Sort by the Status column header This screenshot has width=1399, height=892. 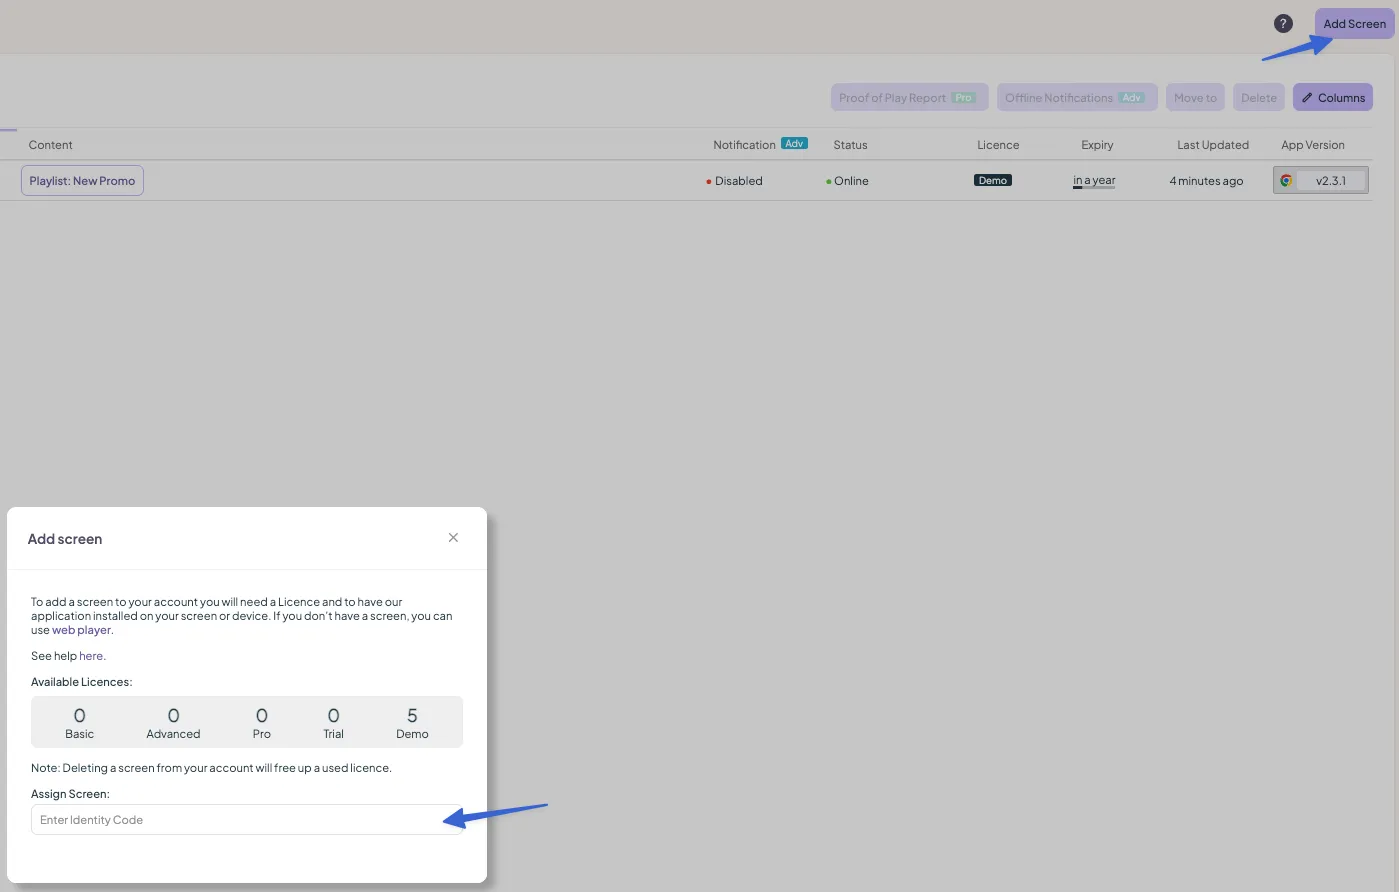coord(850,145)
